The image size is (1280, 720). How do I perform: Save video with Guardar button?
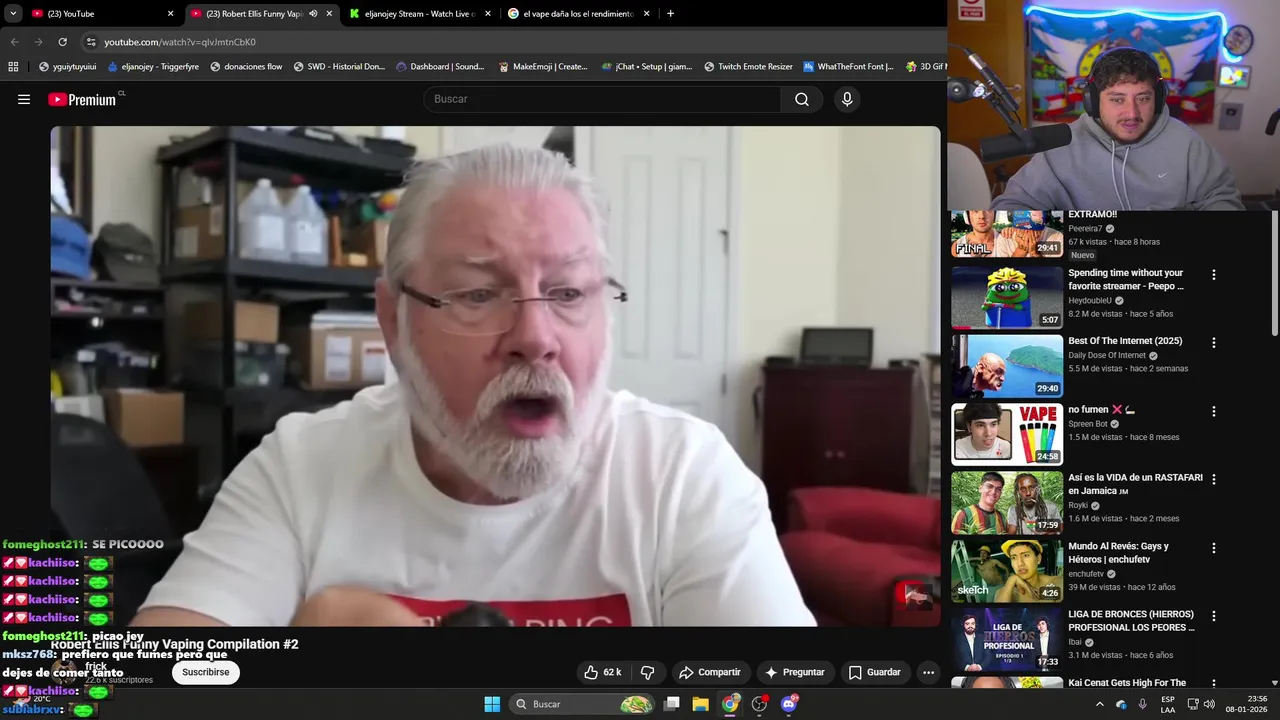[x=875, y=672]
